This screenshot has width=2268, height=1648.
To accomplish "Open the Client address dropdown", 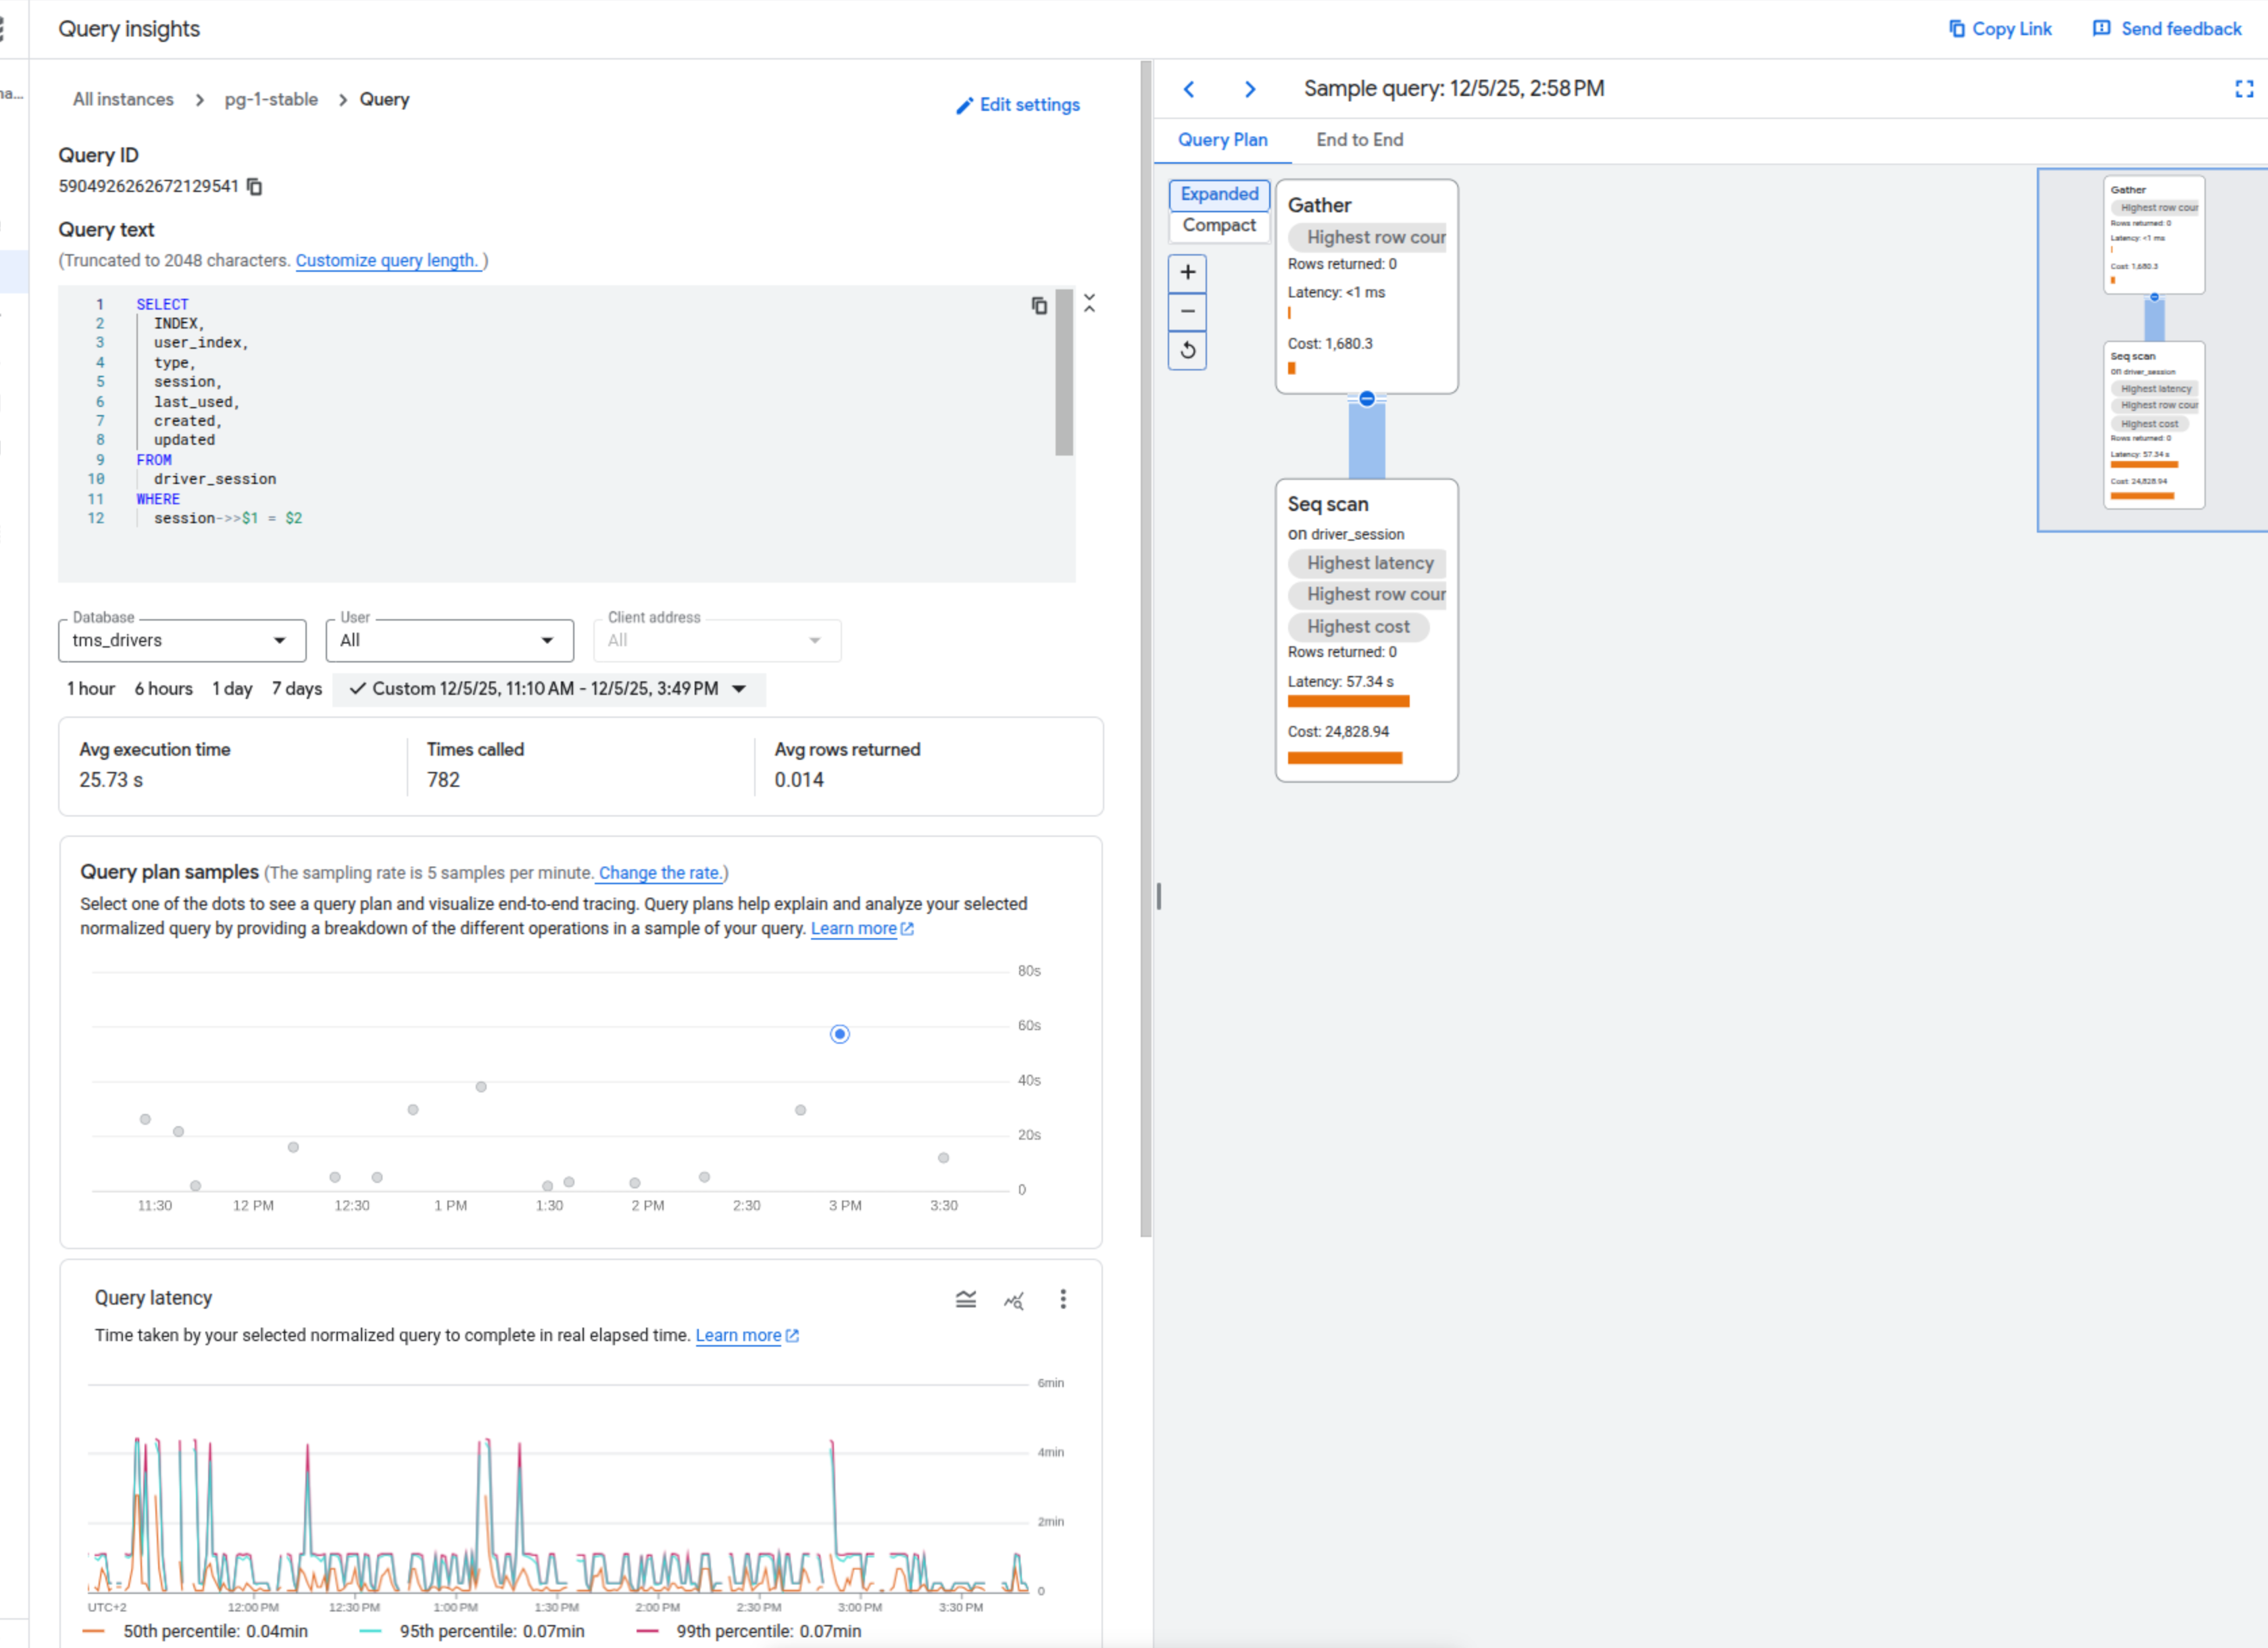I will pyautogui.click(x=717, y=641).
